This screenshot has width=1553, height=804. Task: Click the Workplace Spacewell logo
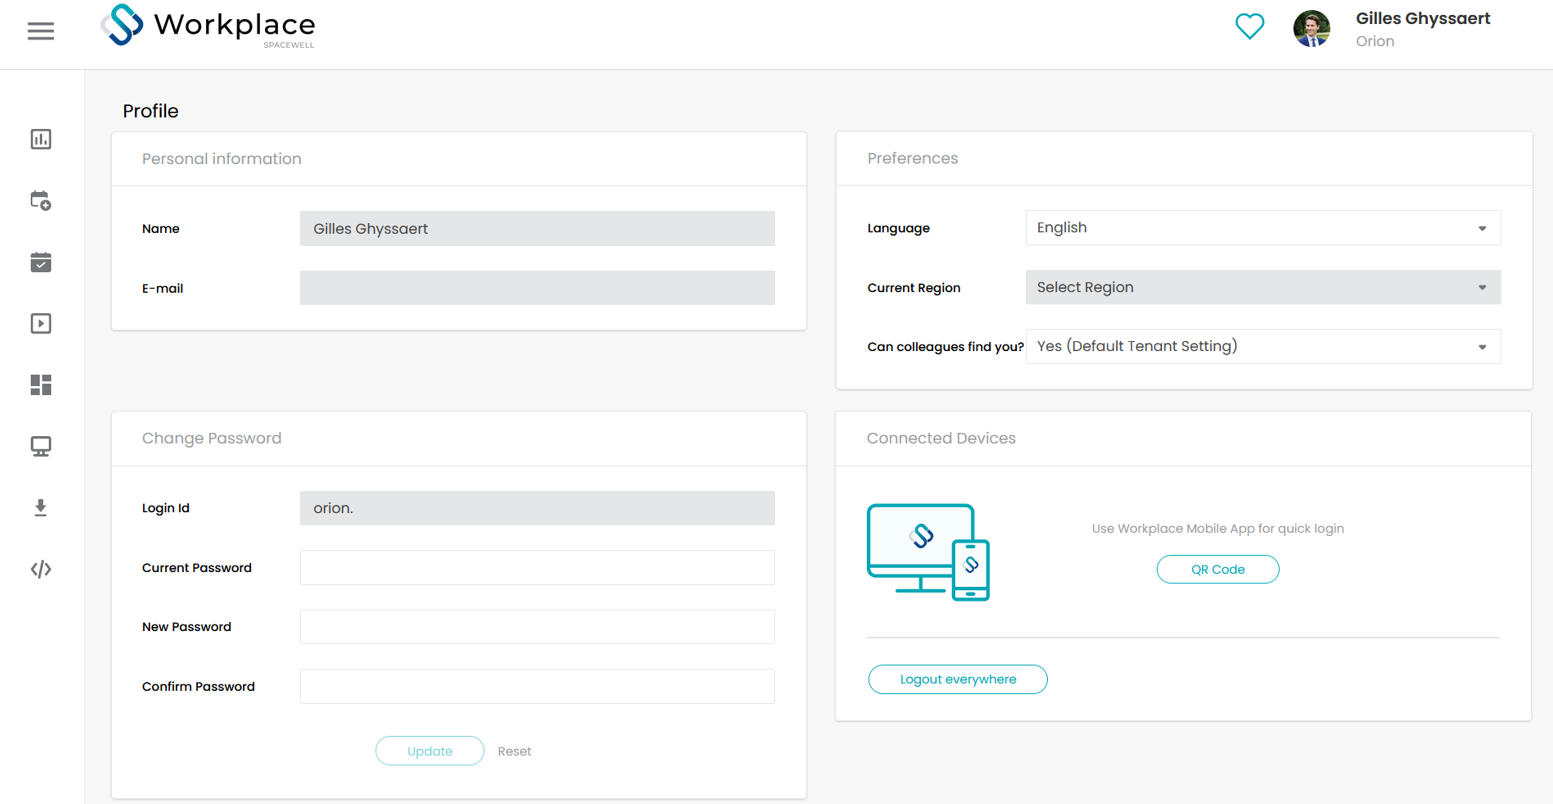208,26
